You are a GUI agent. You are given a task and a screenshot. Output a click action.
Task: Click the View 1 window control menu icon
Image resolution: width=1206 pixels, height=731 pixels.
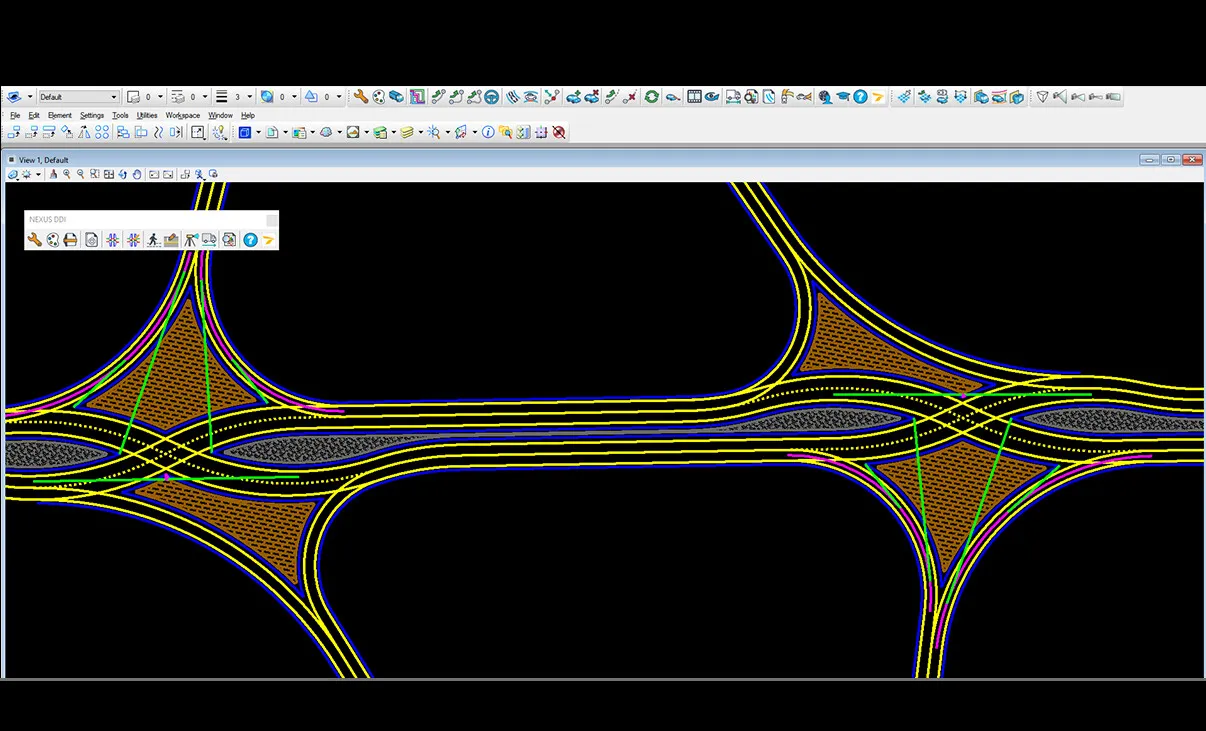pos(11,160)
